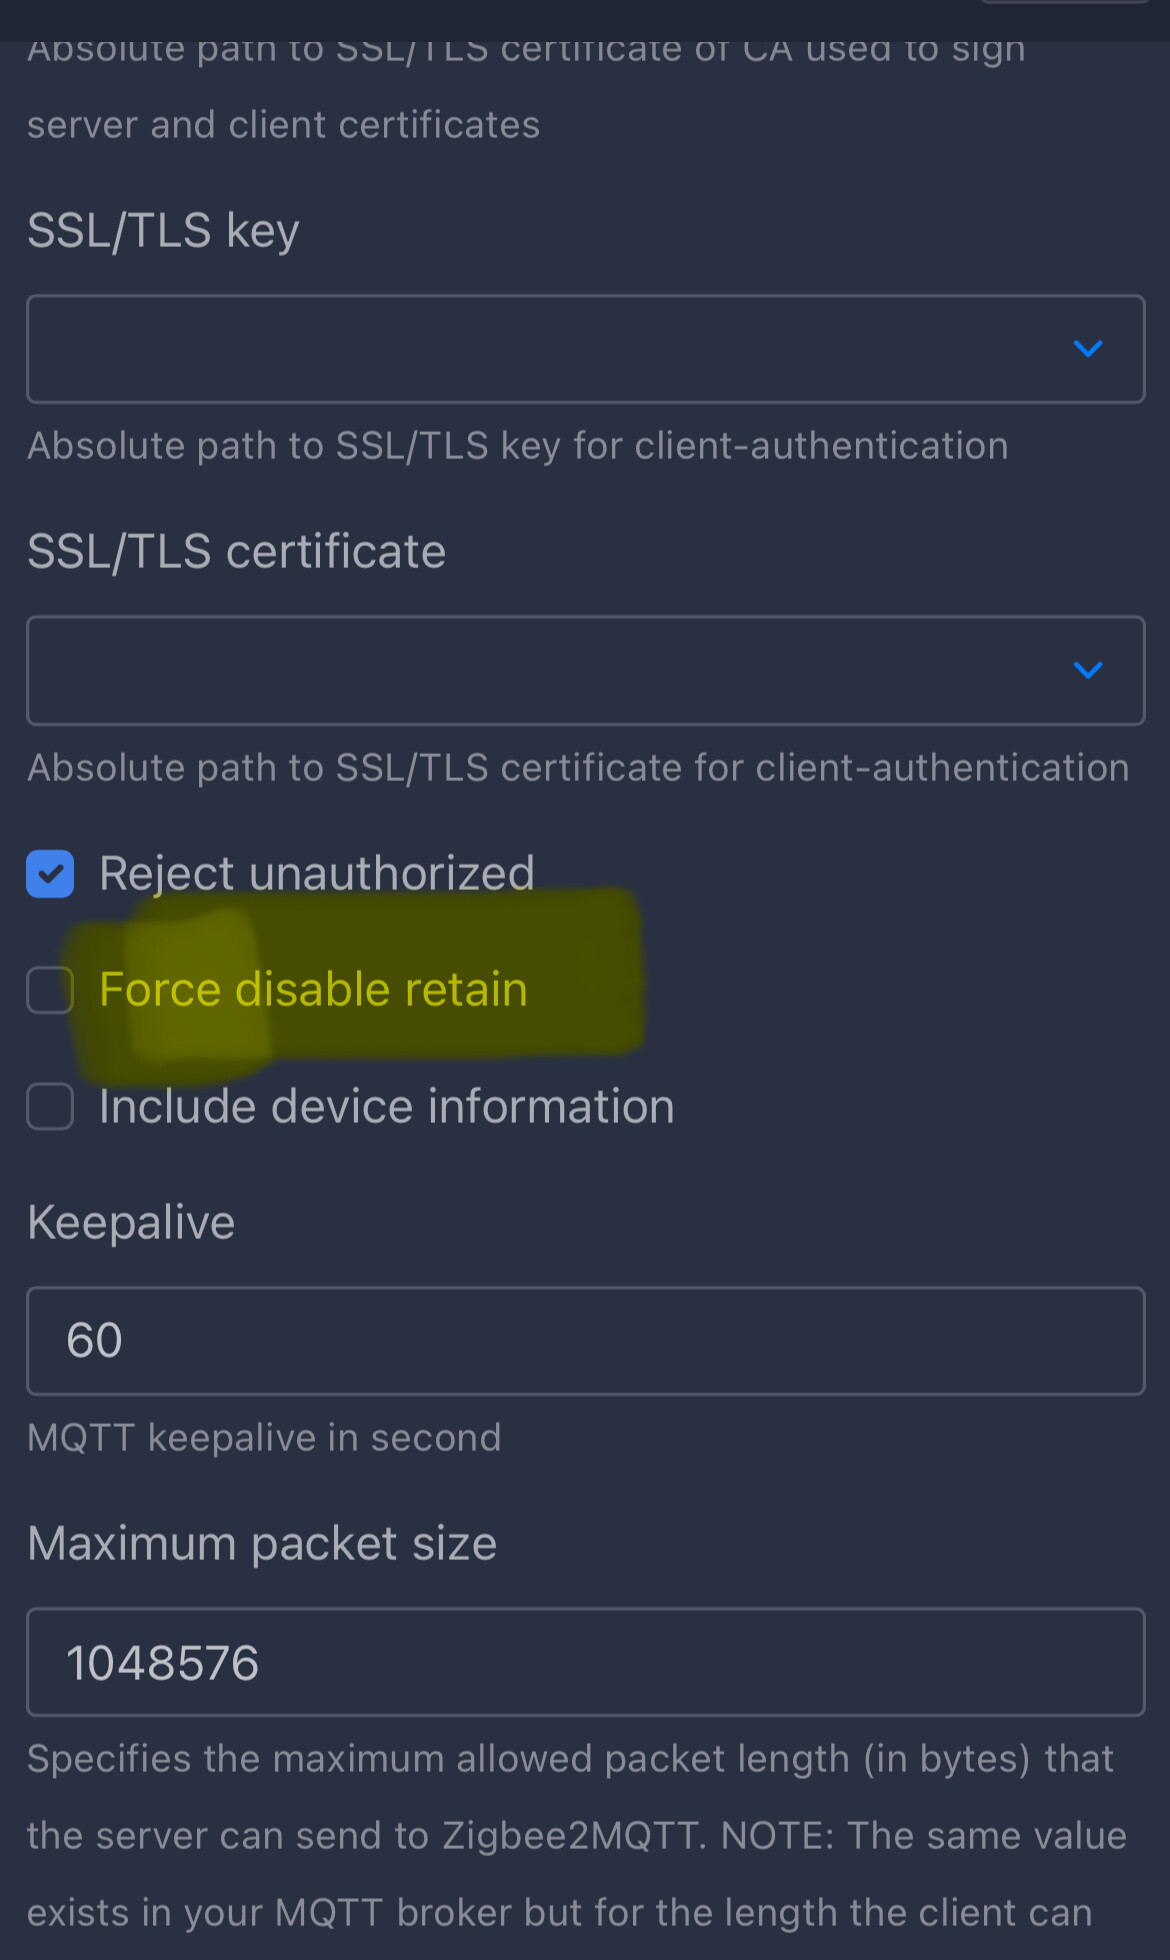Image resolution: width=1170 pixels, height=1960 pixels.
Task: Click the MQTT keepalive in second hint
Action: coord(264,1438)
